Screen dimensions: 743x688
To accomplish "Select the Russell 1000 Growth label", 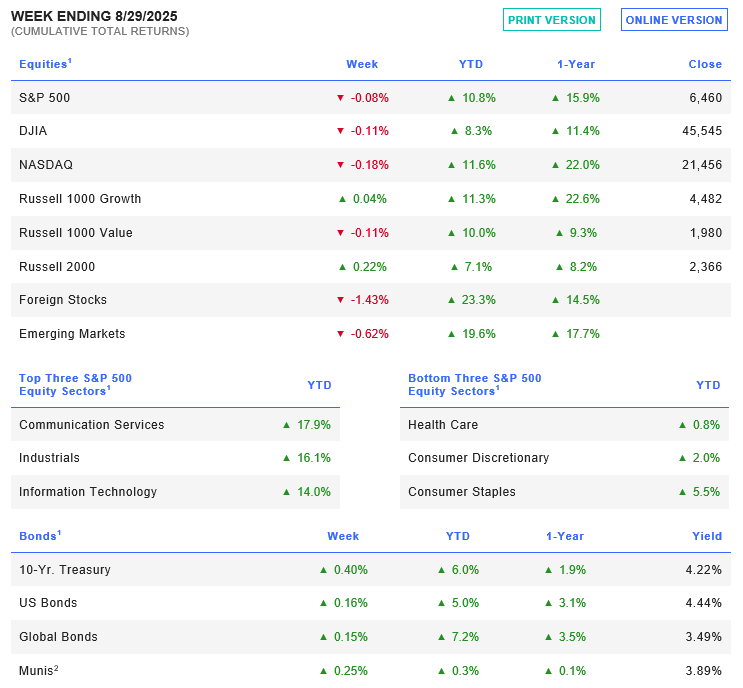I will pos(80,199).
